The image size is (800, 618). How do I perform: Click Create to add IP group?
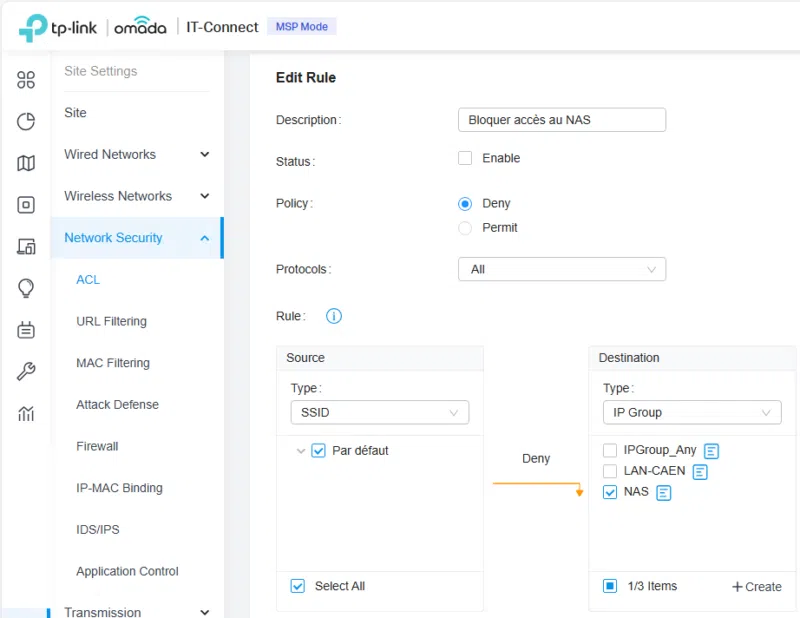point(757,587)
